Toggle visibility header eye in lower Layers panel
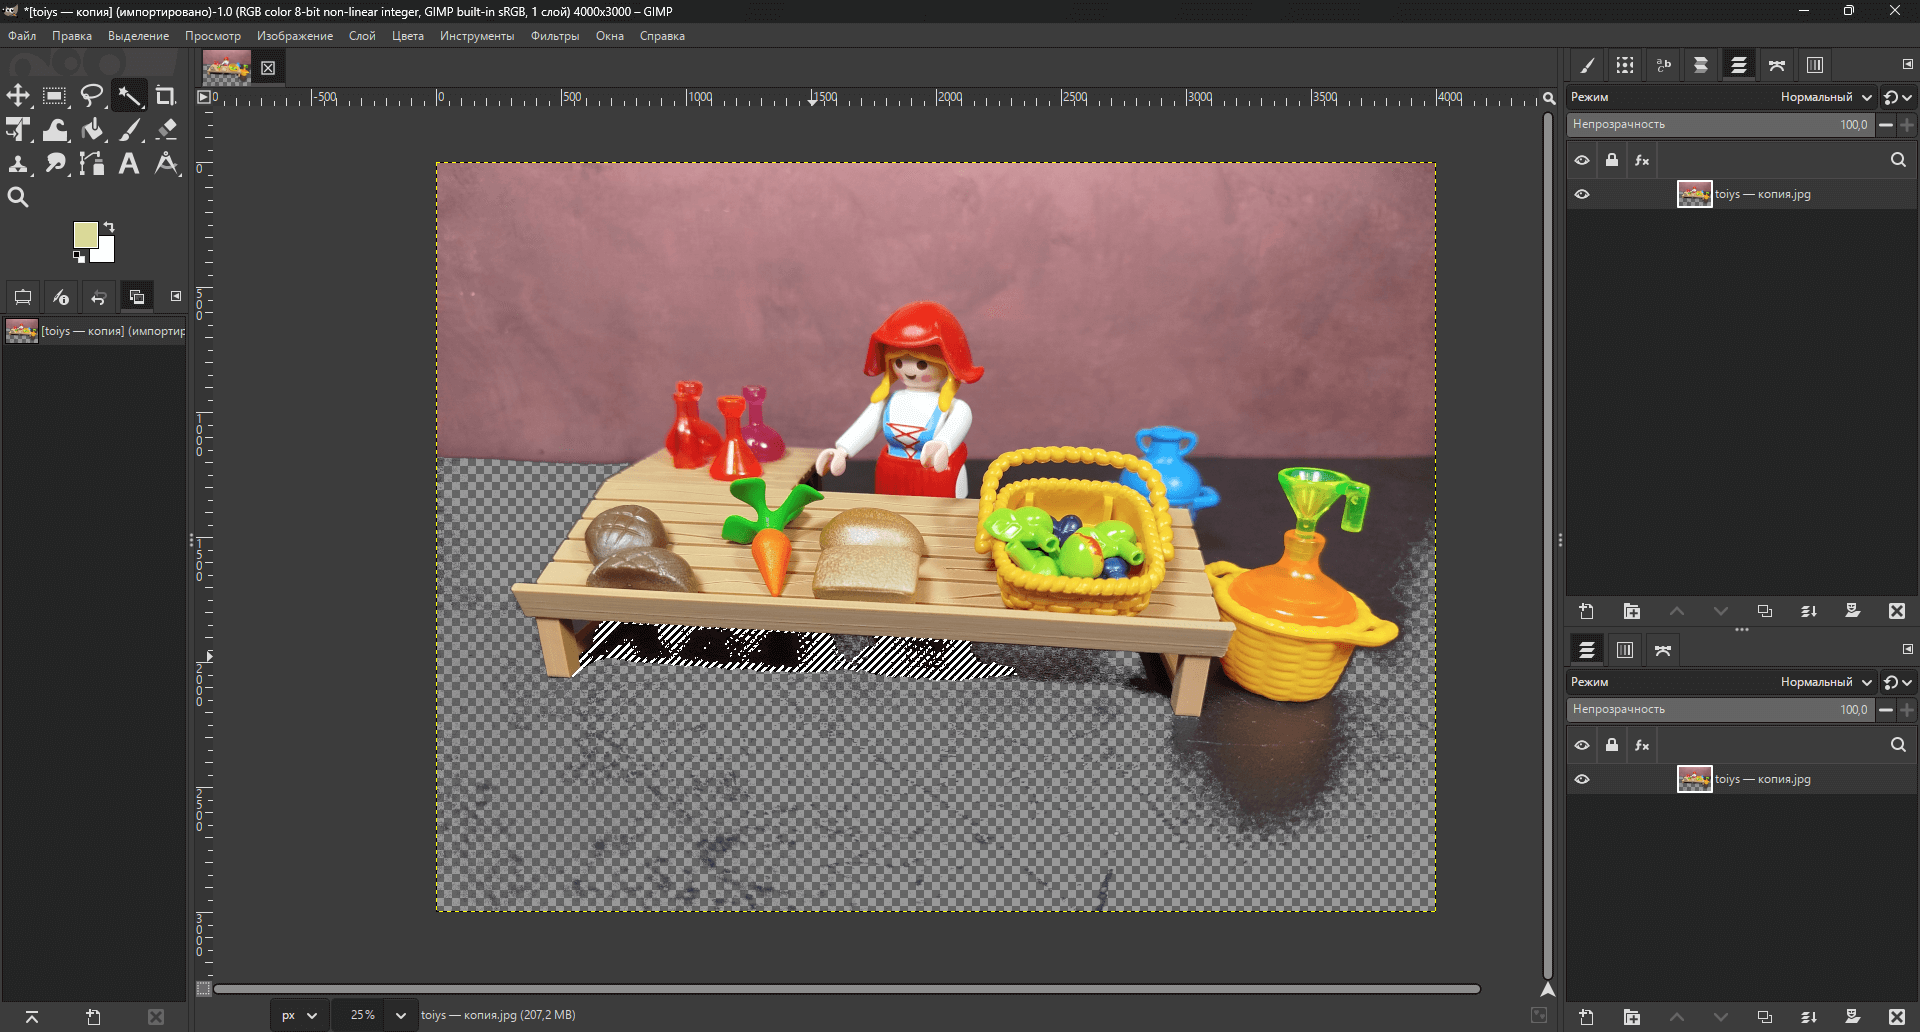This screenshot has height=1032, width=1920. point(1582,745)
